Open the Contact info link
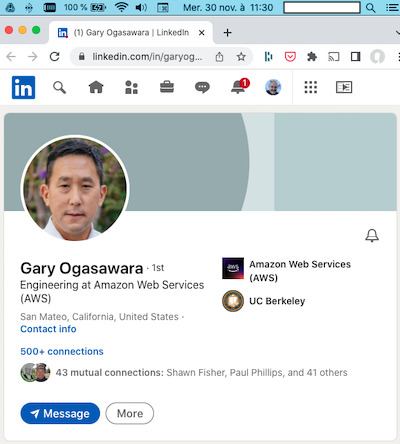The height and width of the screenshot is (444, 400). click(48, 329)
